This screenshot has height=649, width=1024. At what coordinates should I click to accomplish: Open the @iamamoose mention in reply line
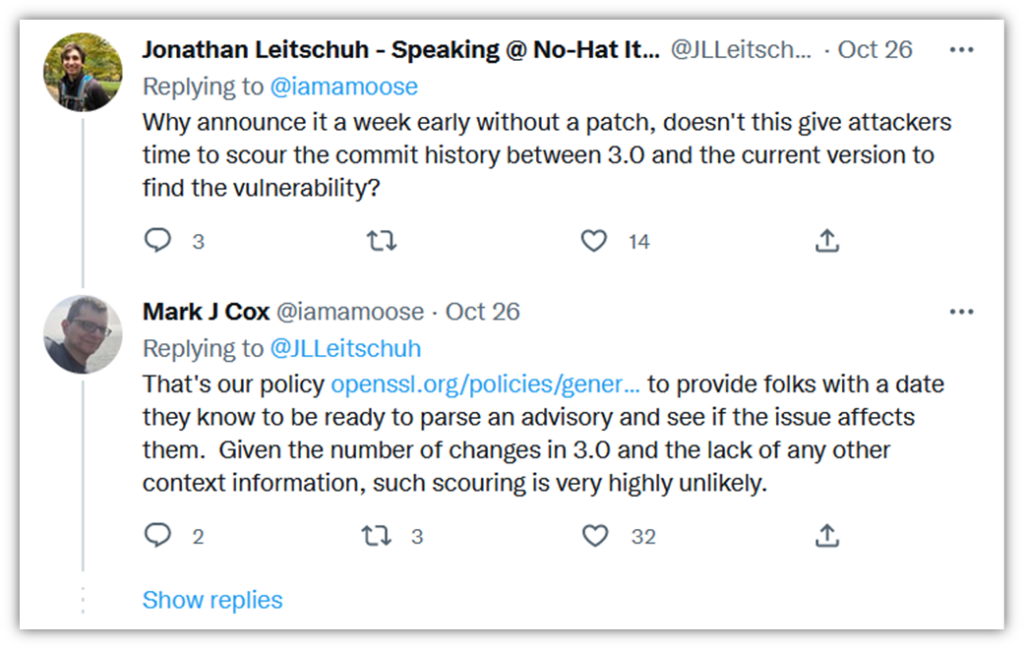coord(343,87)
